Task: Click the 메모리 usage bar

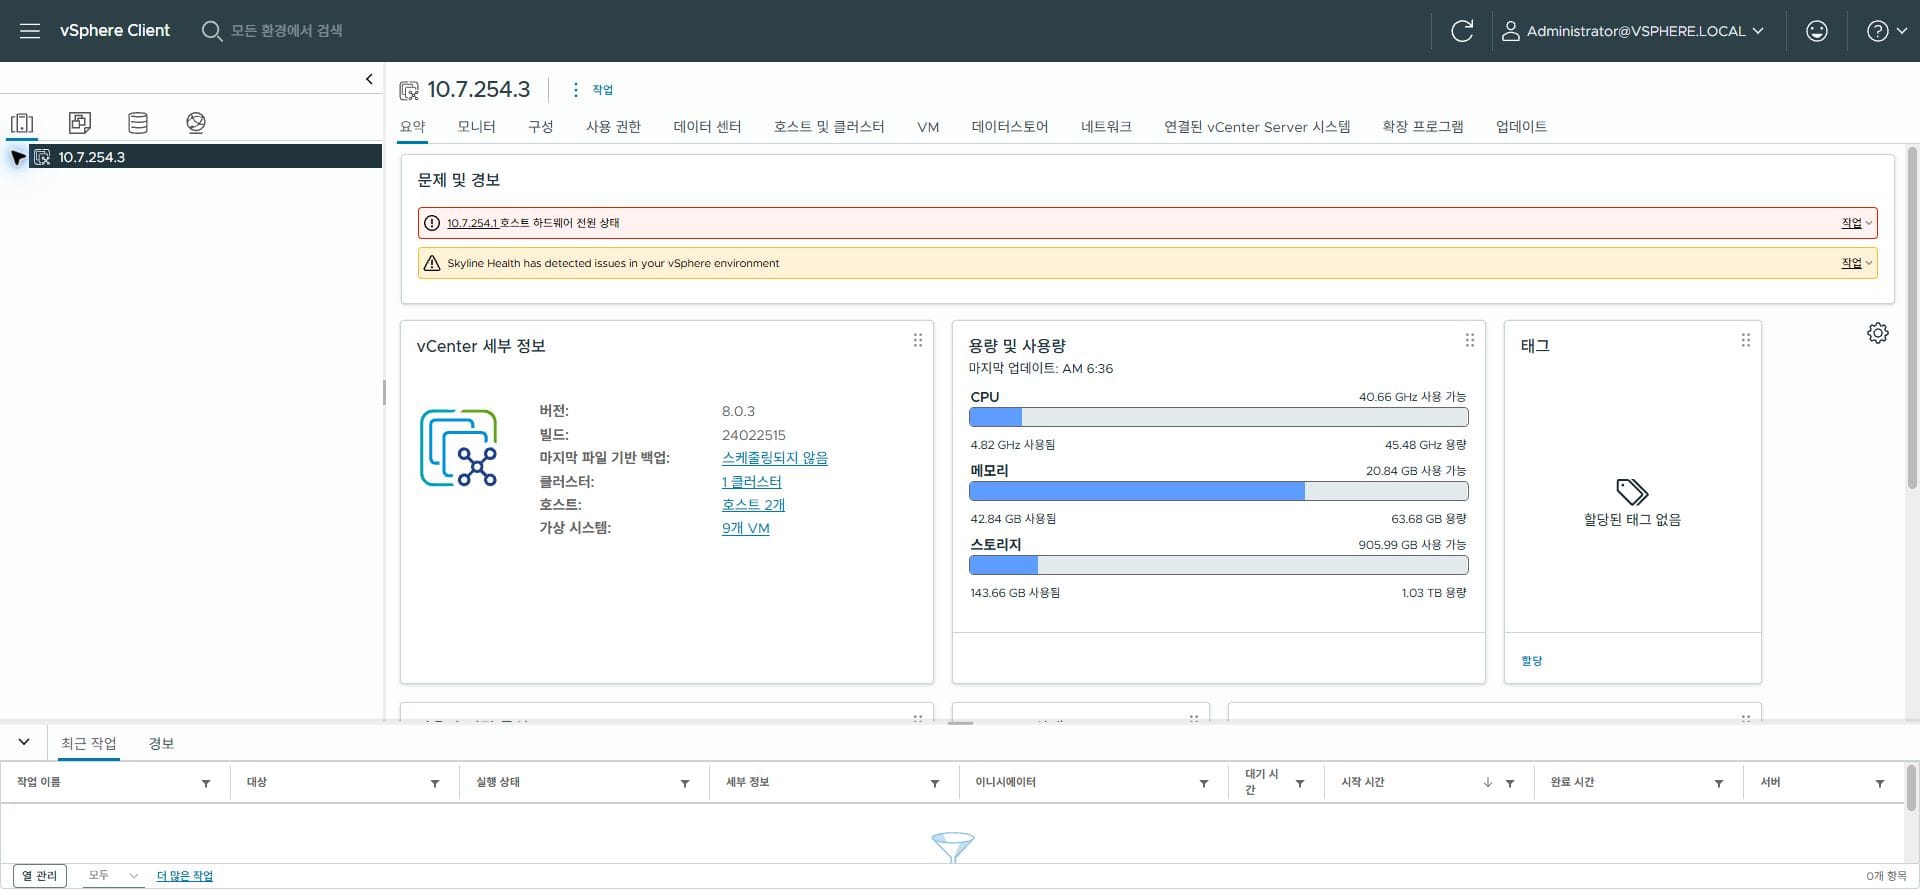Action: (x=1218, y=491)
